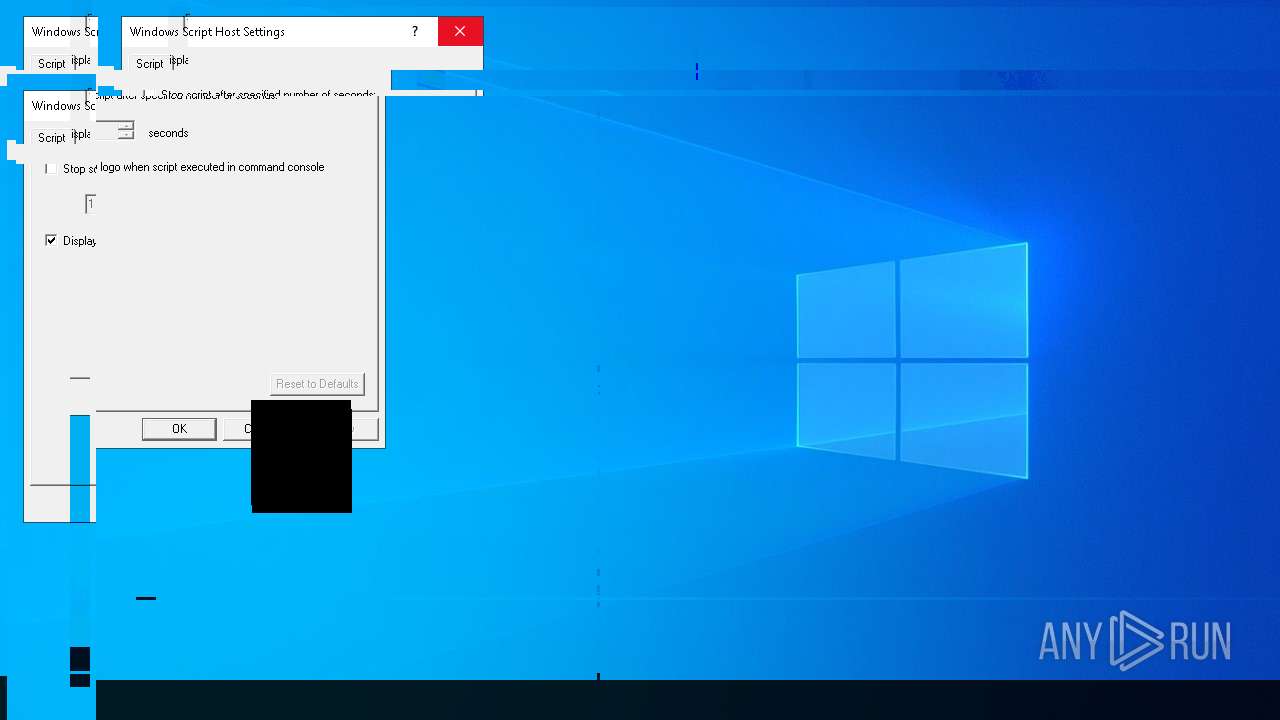Click the 'seconds' label
This screenshot has height=720, width=1280.
168,133
